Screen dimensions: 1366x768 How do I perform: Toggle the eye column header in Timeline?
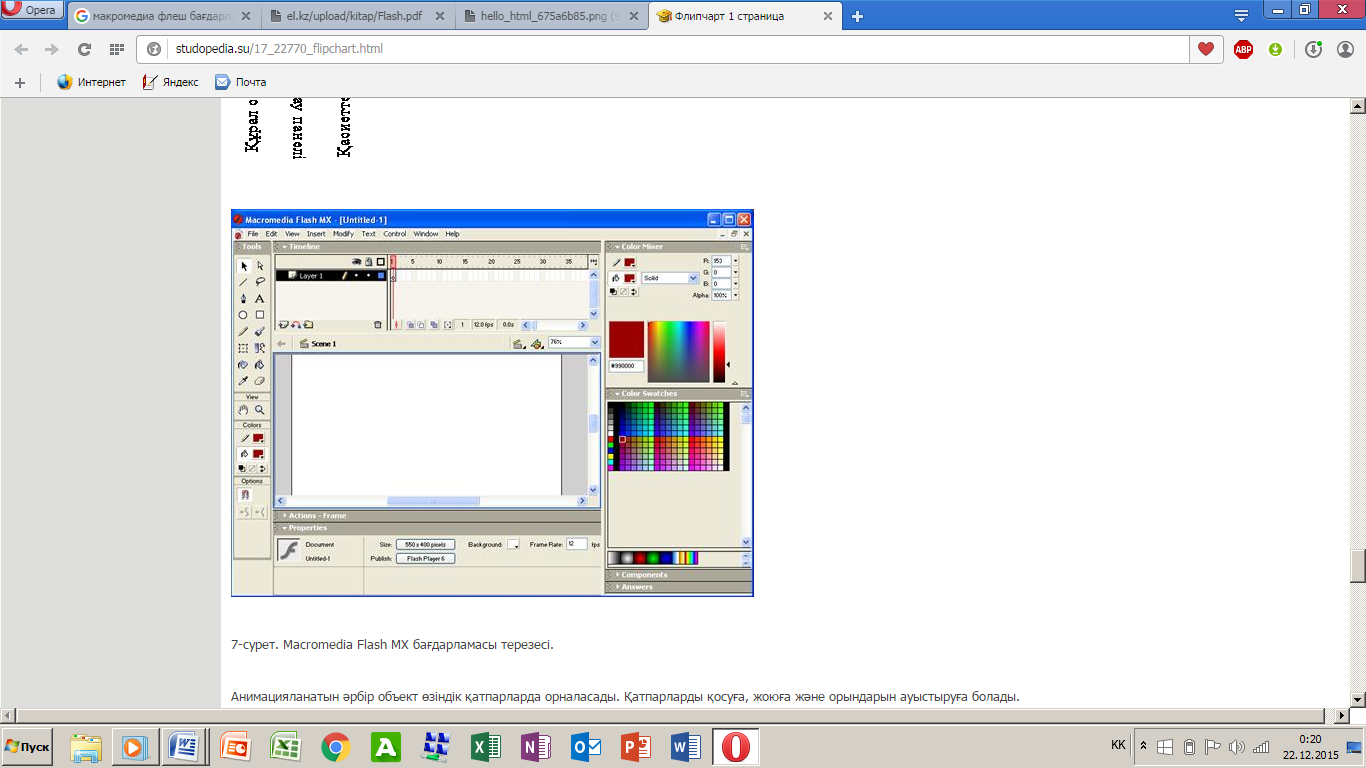click(356, 262)
